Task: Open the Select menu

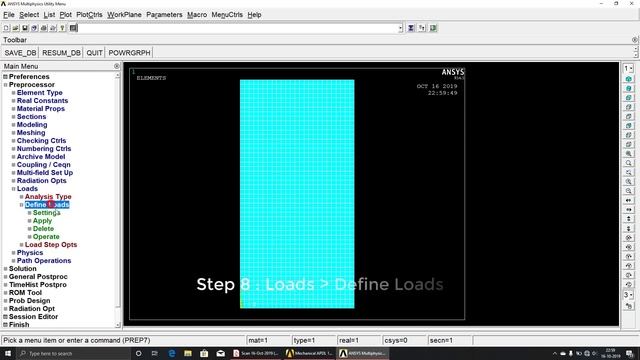Action: (29, 15)
